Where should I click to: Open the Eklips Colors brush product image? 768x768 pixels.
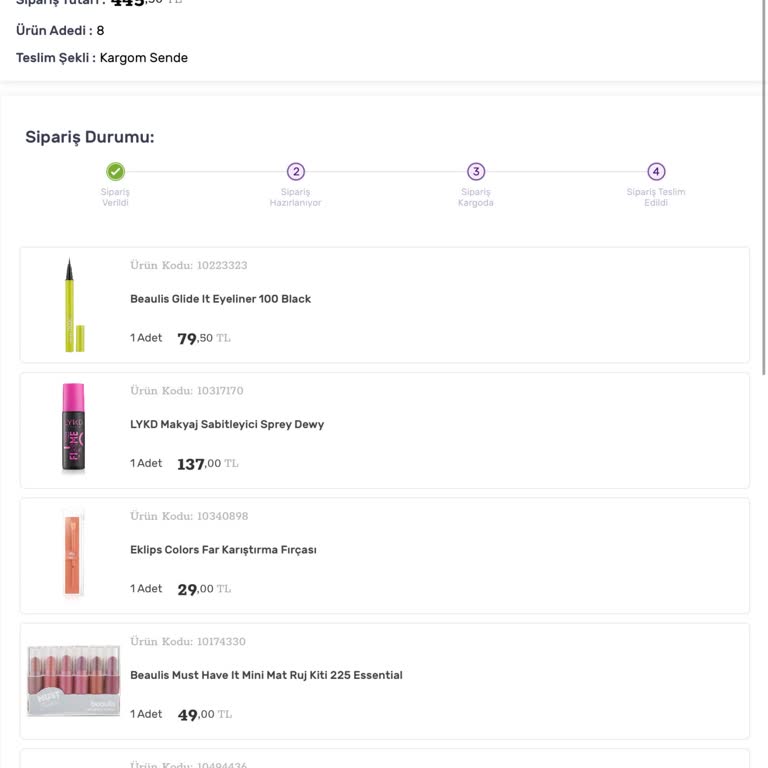click(x=73, y=554)
